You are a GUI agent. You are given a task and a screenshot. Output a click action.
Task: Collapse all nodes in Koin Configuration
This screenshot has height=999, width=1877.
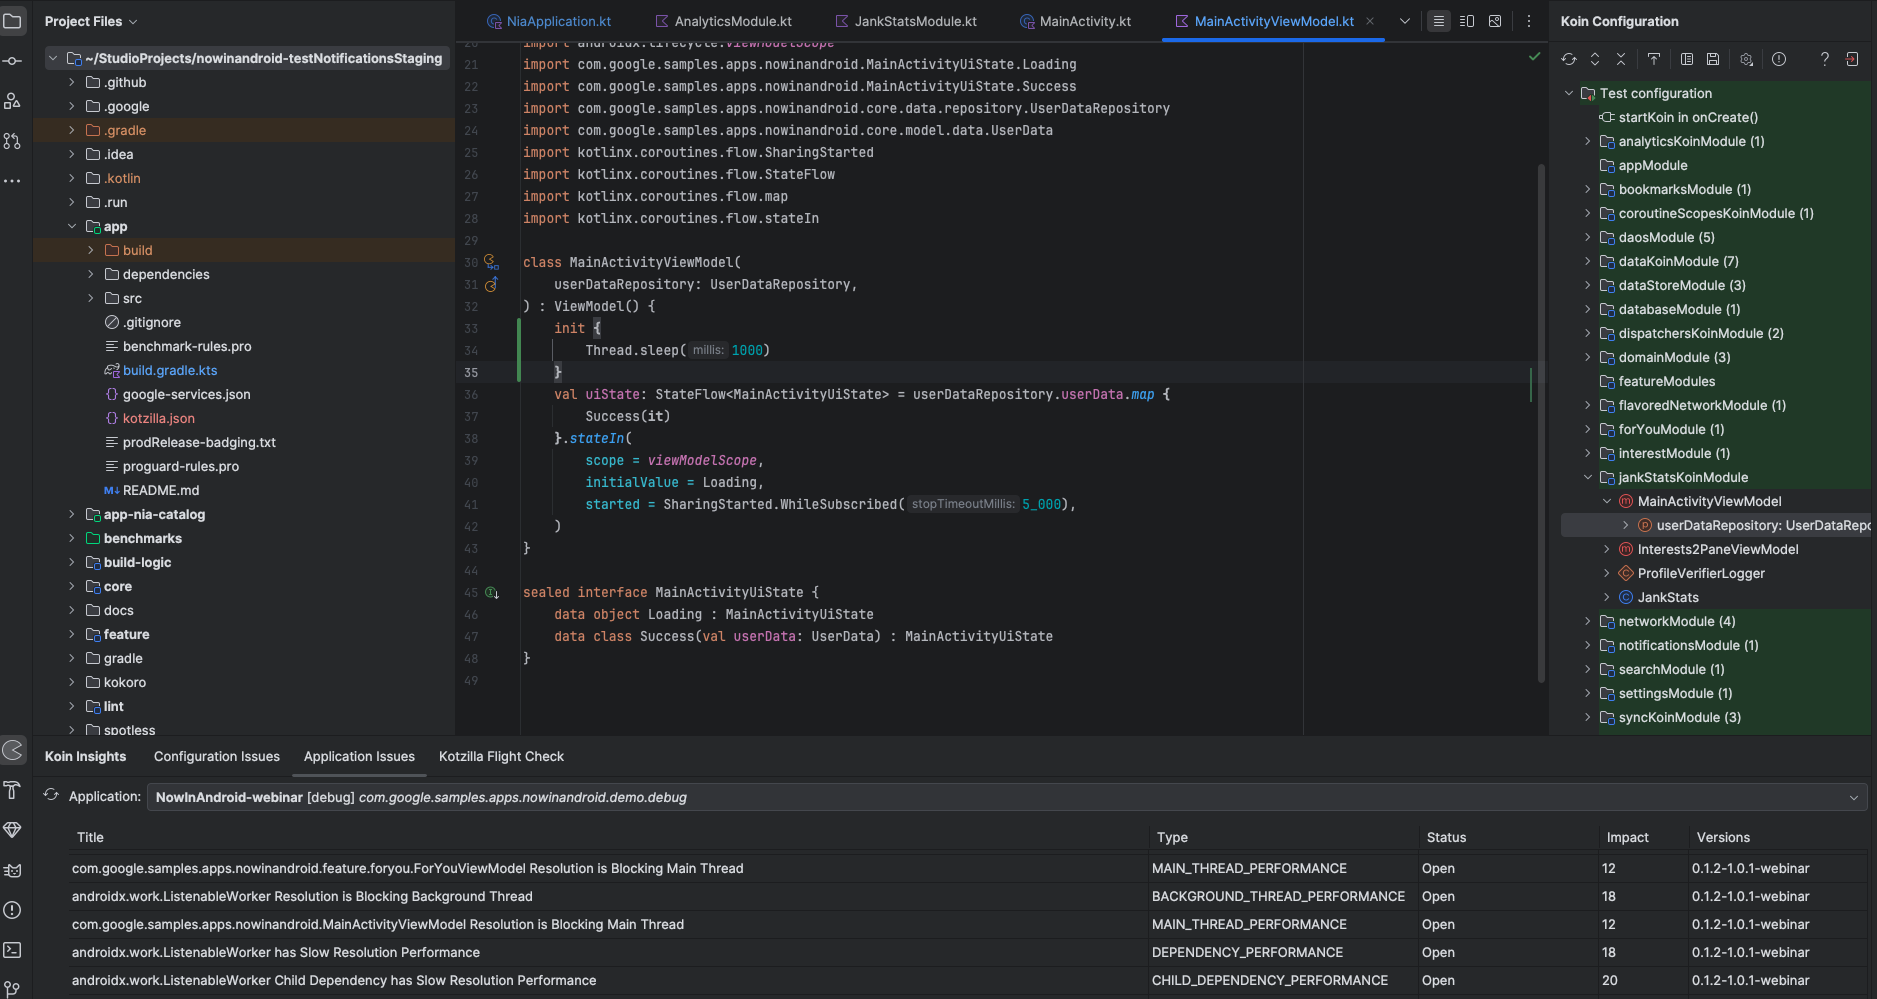pyautogui.click(x=1621, y=59)
